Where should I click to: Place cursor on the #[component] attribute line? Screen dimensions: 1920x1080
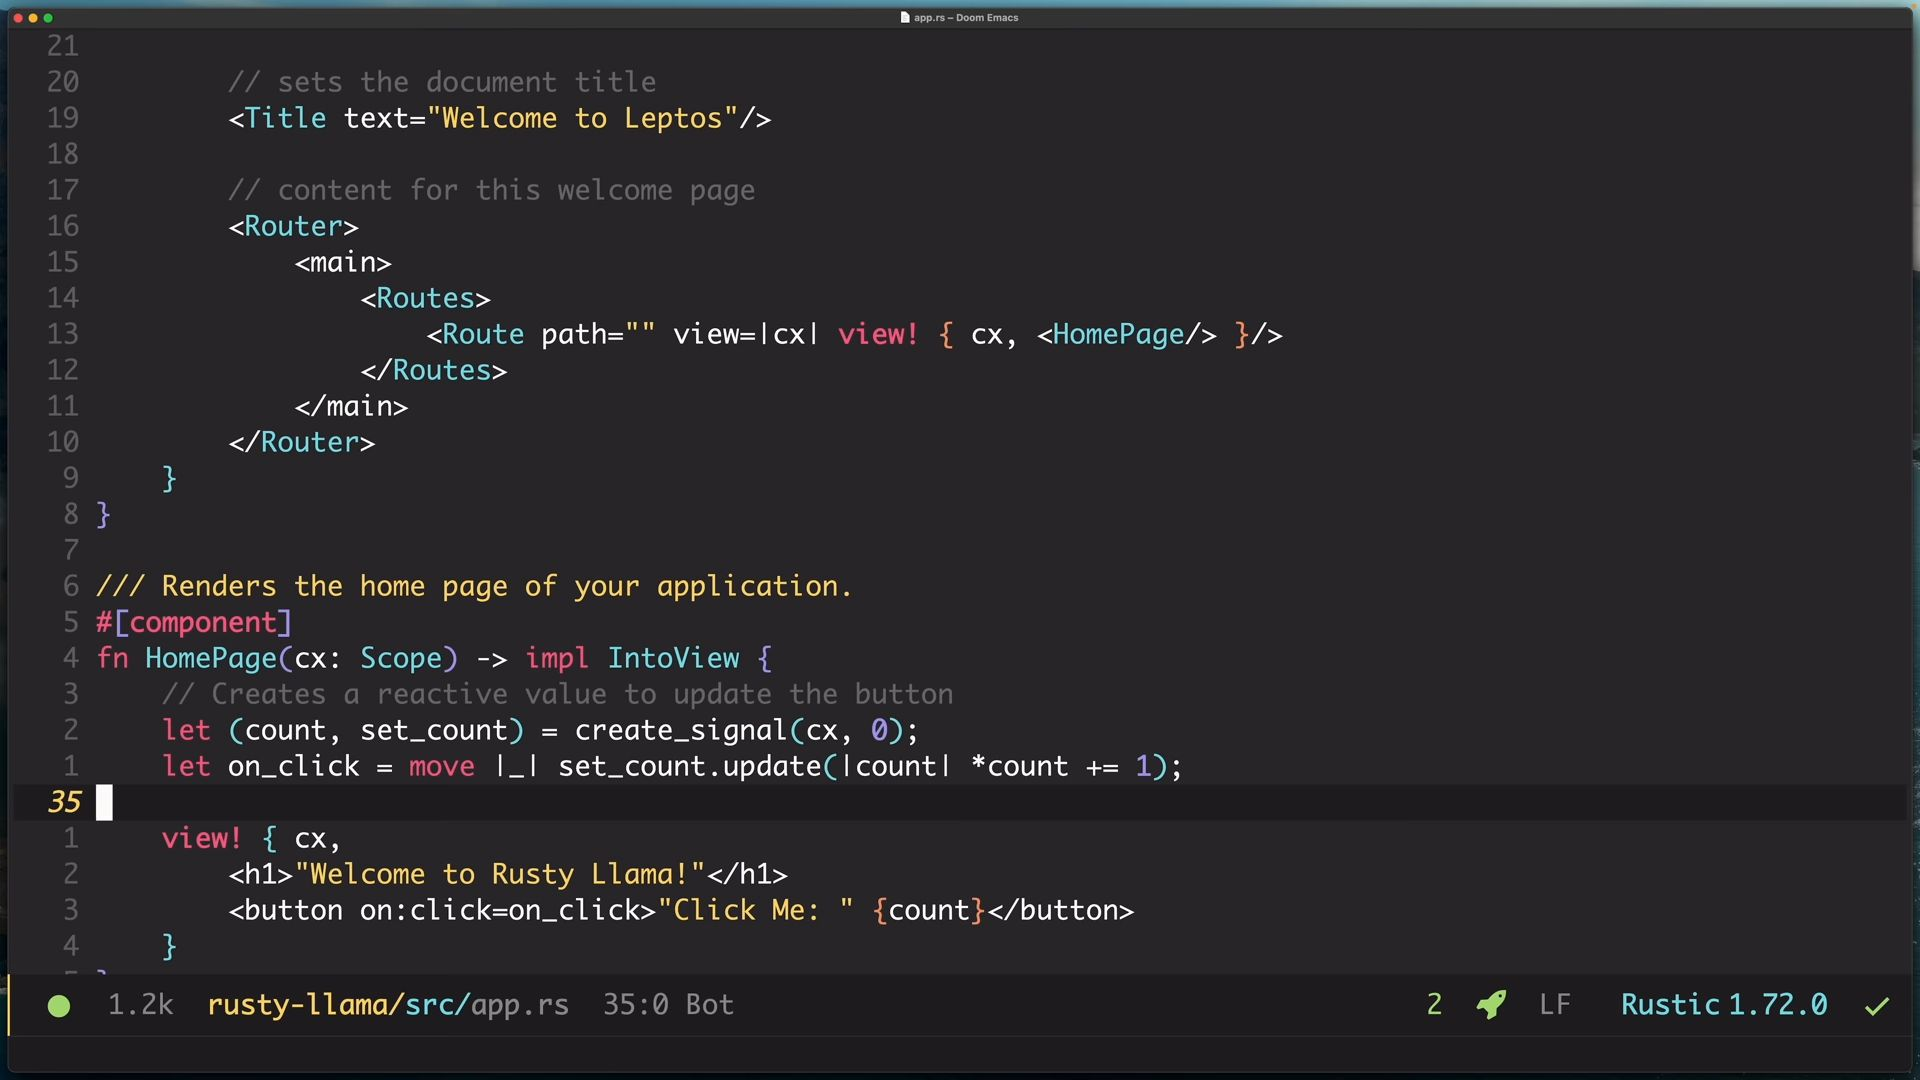[x=194, y=623]
